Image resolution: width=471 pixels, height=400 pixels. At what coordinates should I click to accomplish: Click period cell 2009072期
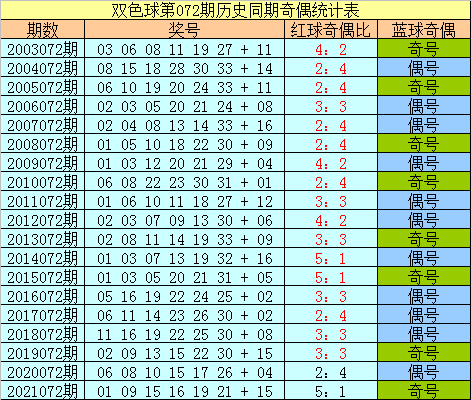pos(42,163)
